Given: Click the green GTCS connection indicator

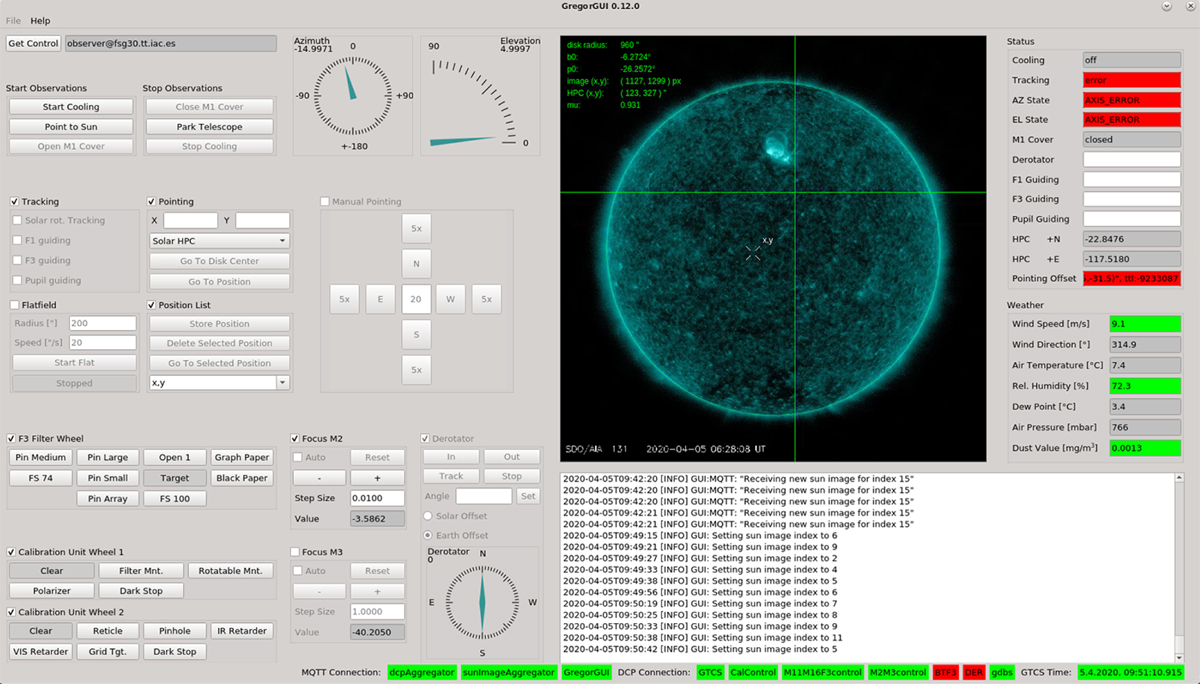Looking at the screenshot, I should point(710,672).
